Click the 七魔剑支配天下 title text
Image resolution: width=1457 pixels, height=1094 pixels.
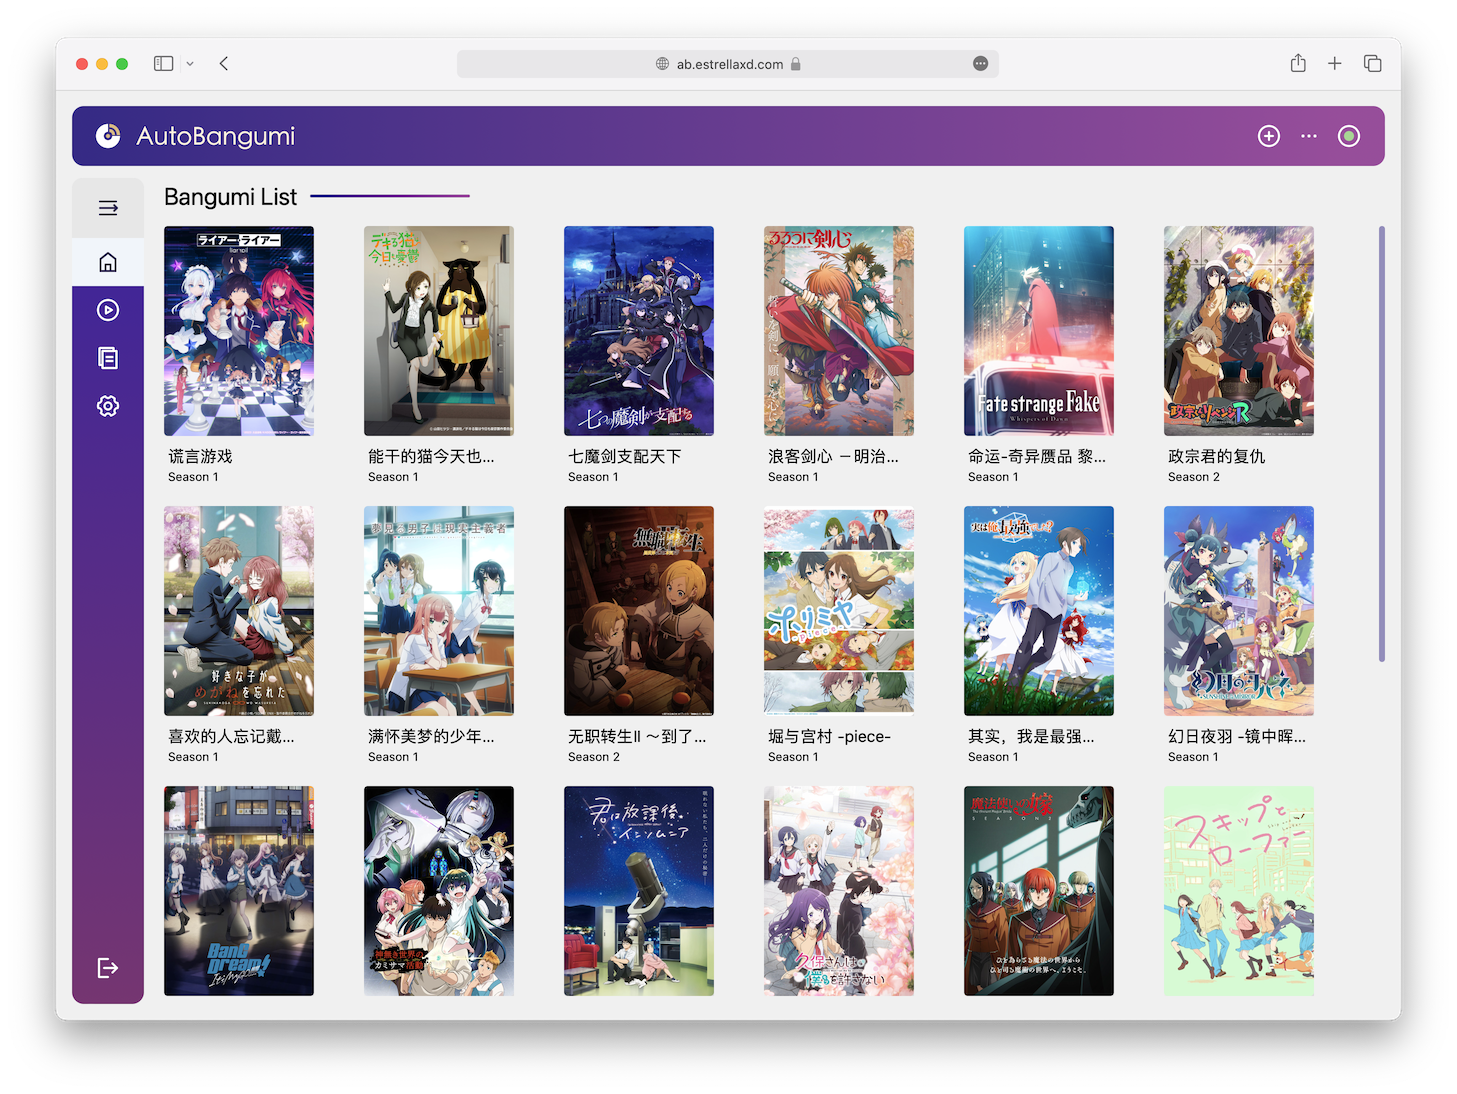(625, 456)
